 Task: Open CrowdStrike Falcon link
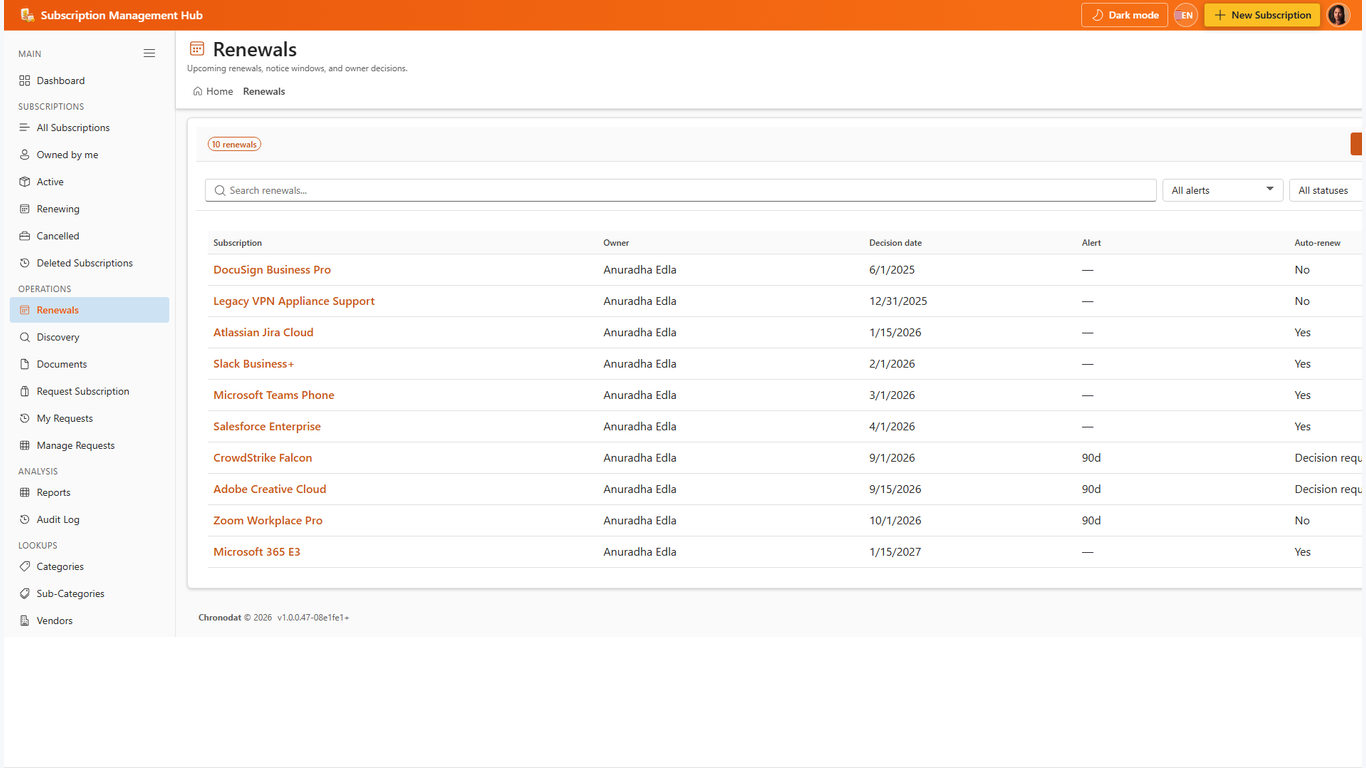click(x=263, y=458)
